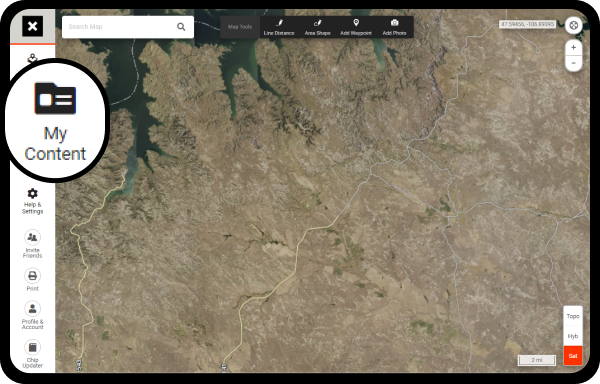Image resolution: width=600 pixels, height=384 pixels.
Task: Click the Map Tools tab
Action: 240,27
